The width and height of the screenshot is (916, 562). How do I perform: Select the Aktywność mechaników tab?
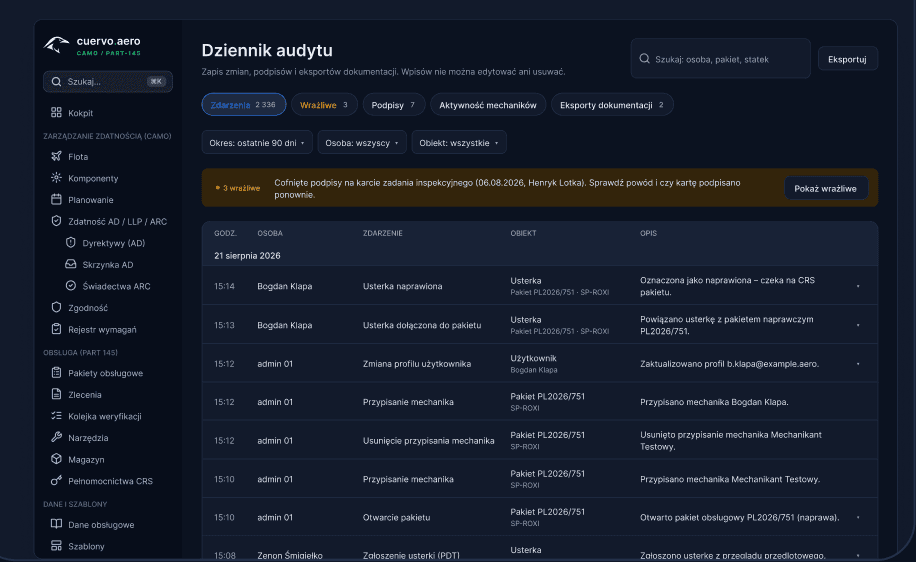488,105
